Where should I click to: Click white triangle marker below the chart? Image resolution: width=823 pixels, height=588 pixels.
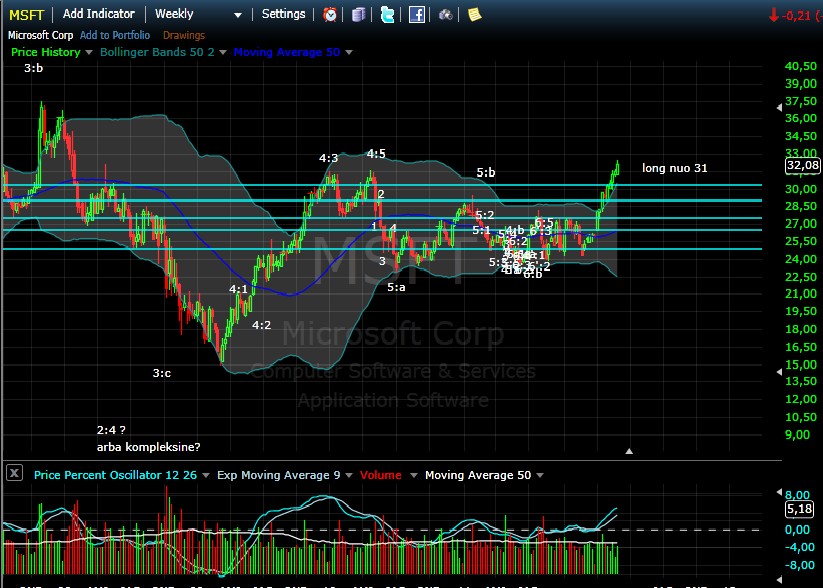tap(629, 451)
